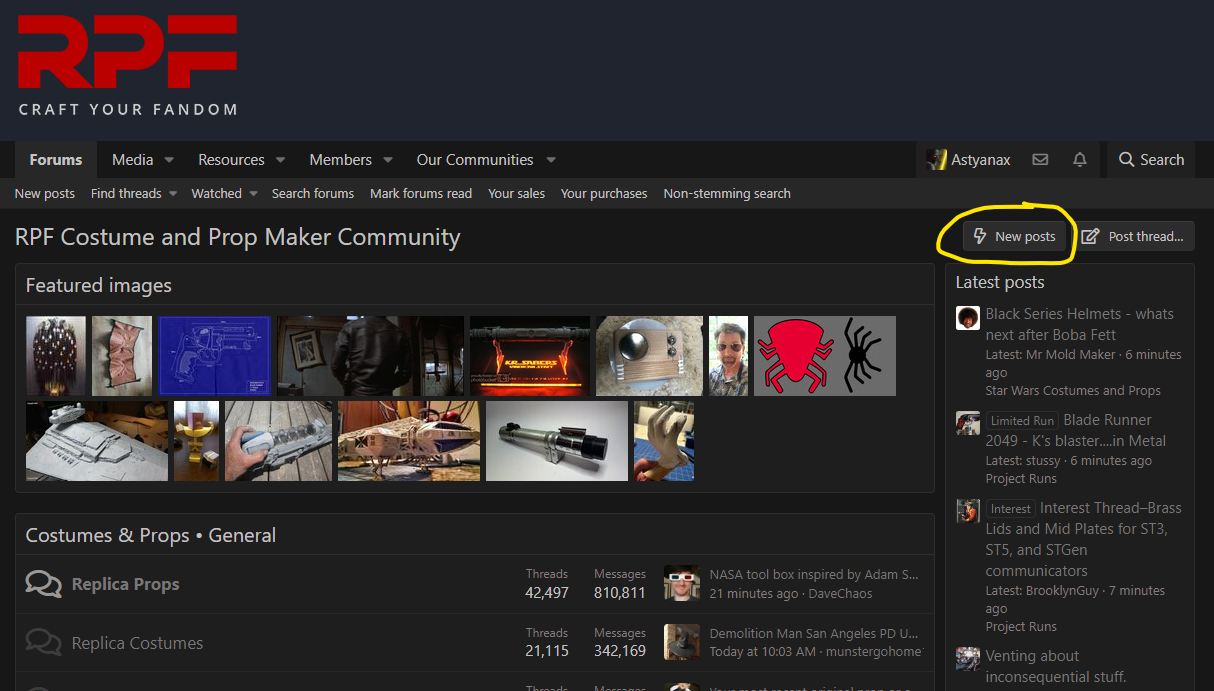This screenshot has width=1214, height=691.
Task: Open the metal box with dials featured image
Action: (650, 356)
